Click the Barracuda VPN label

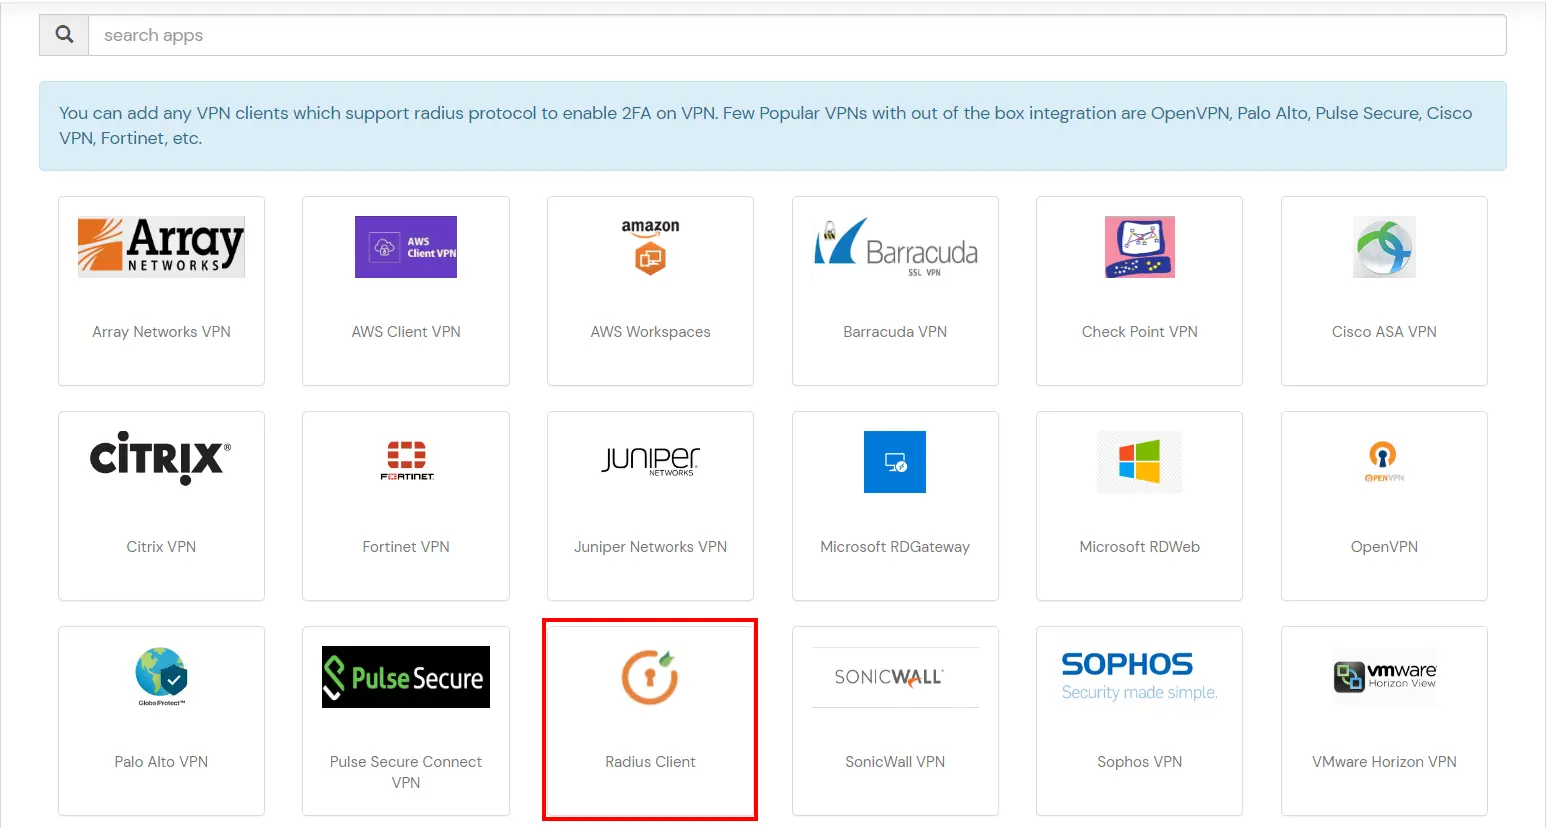point(895,332)
